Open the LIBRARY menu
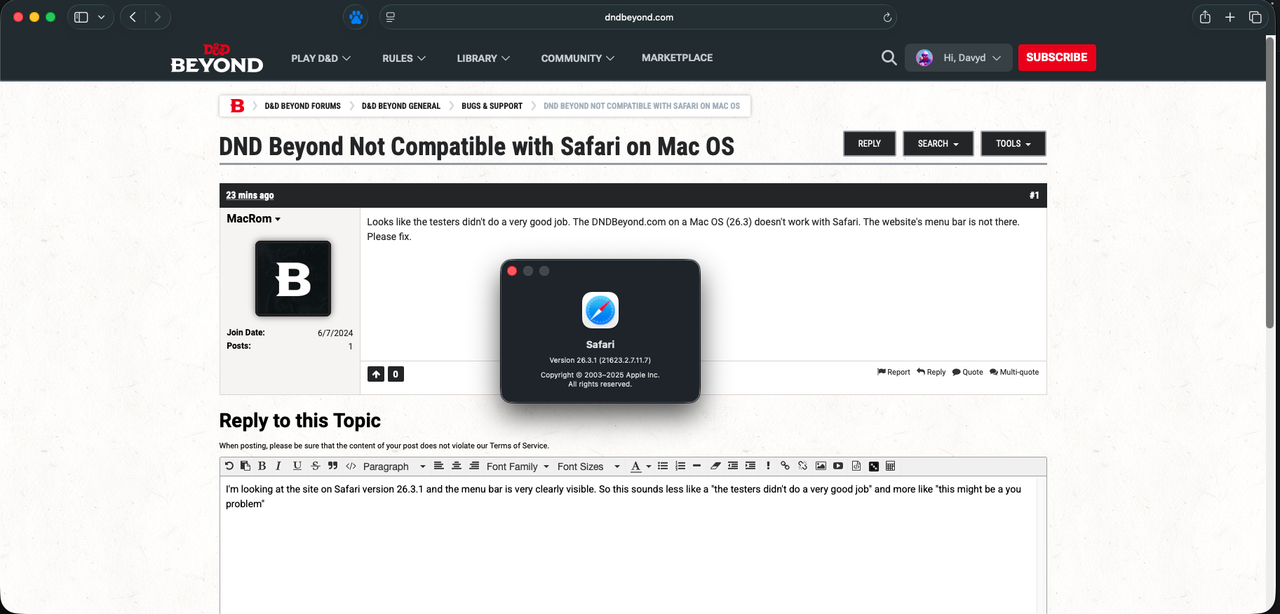The image size is (1280, 614). 483,58
